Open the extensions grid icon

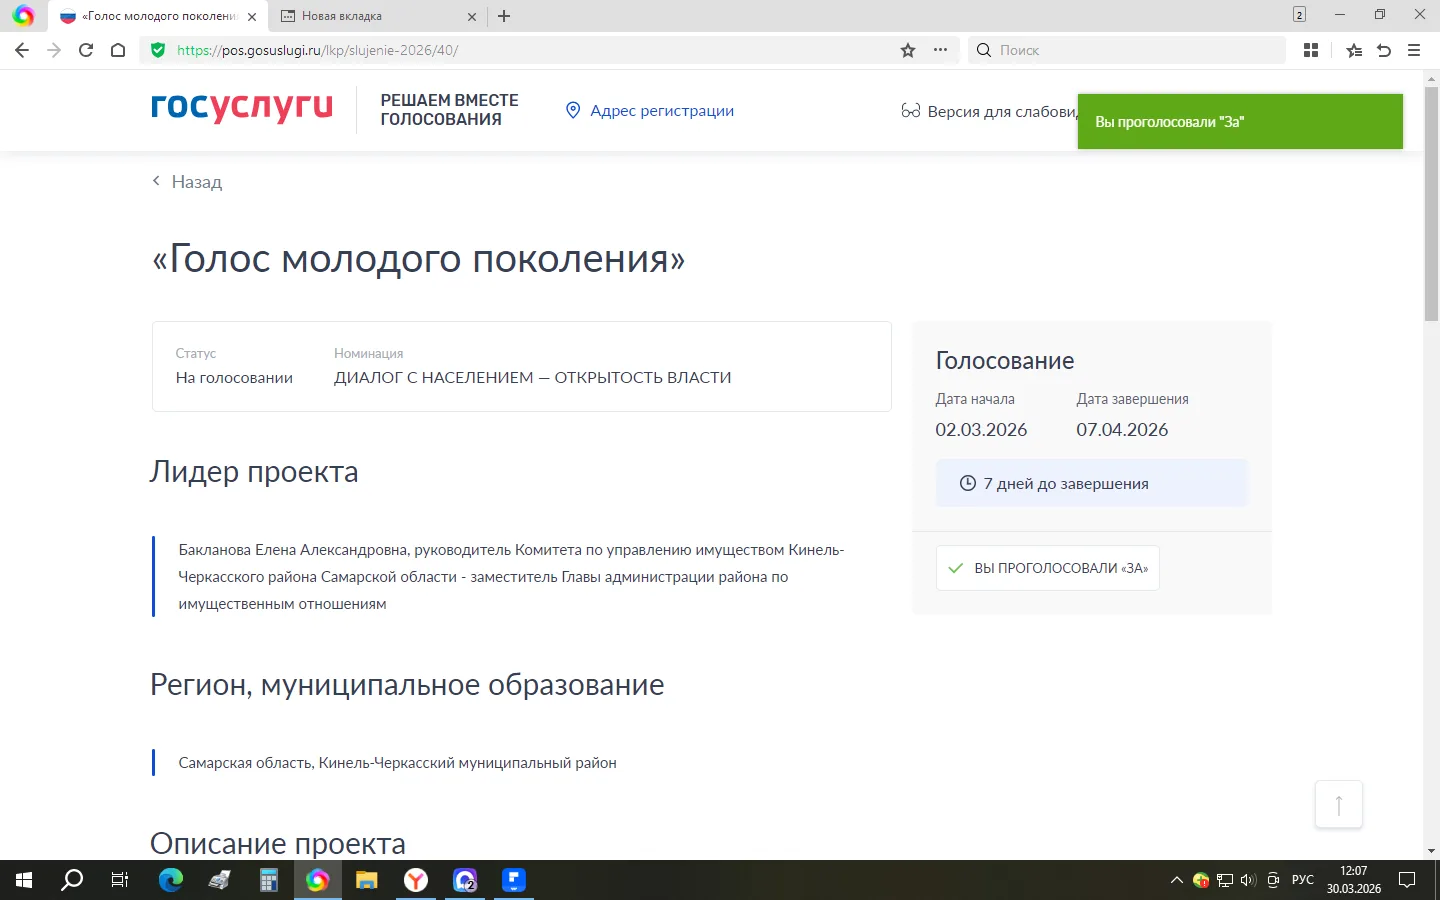pyautogui.click(x=1311, y=50)
